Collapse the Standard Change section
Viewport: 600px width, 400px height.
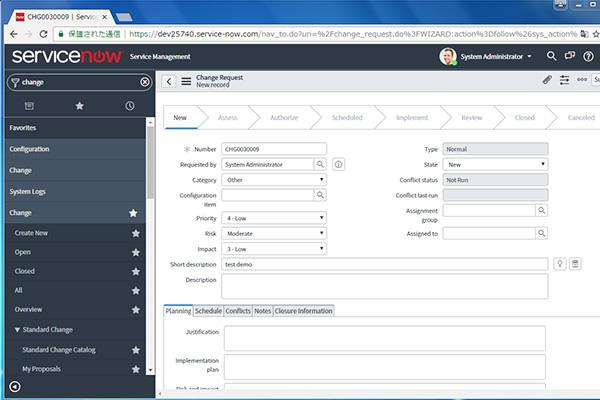click(x=17, y=330)
